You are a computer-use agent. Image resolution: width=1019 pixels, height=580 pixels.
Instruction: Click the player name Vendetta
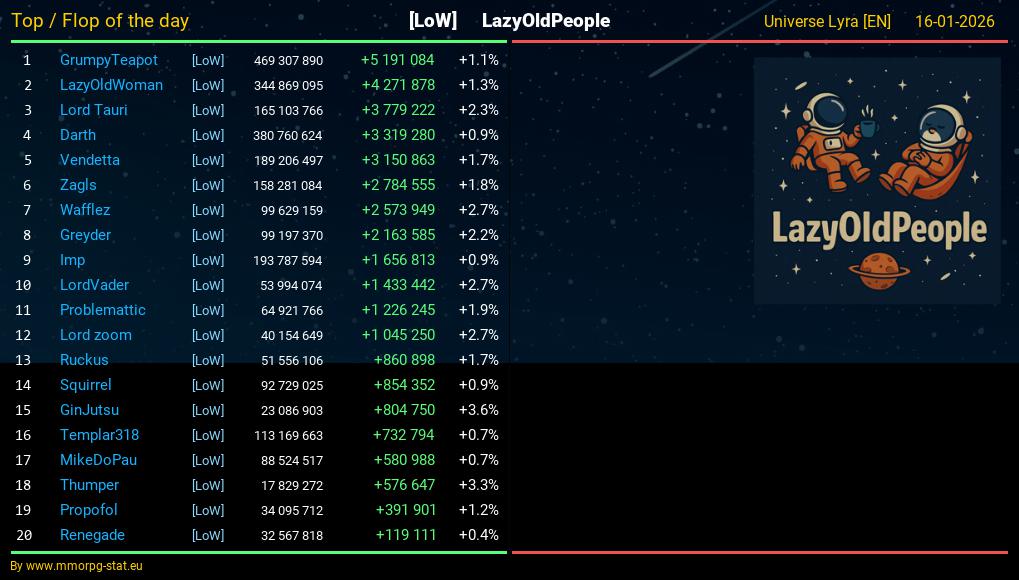coord(89,160)
